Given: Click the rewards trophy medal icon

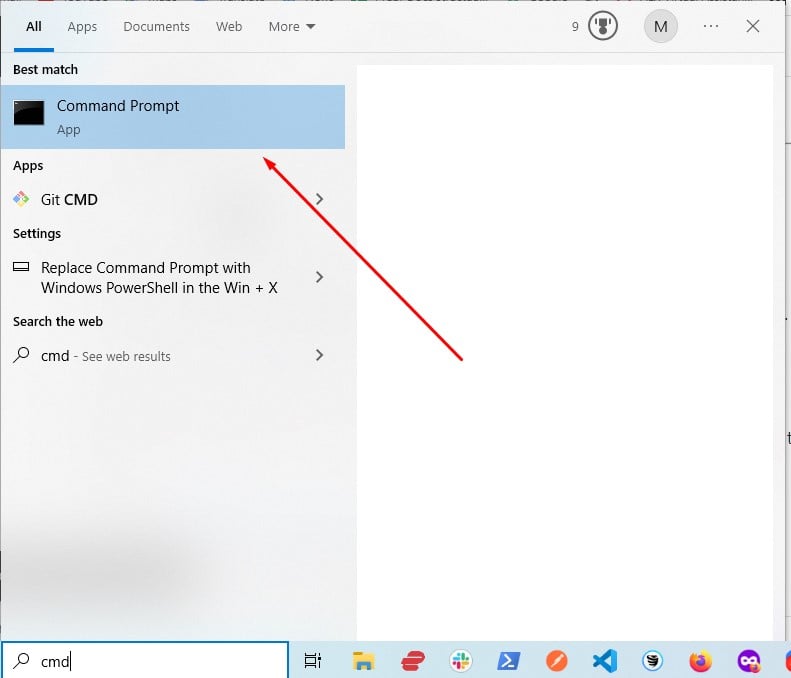Looking at the screenshot, I should [x=603, y=26].
